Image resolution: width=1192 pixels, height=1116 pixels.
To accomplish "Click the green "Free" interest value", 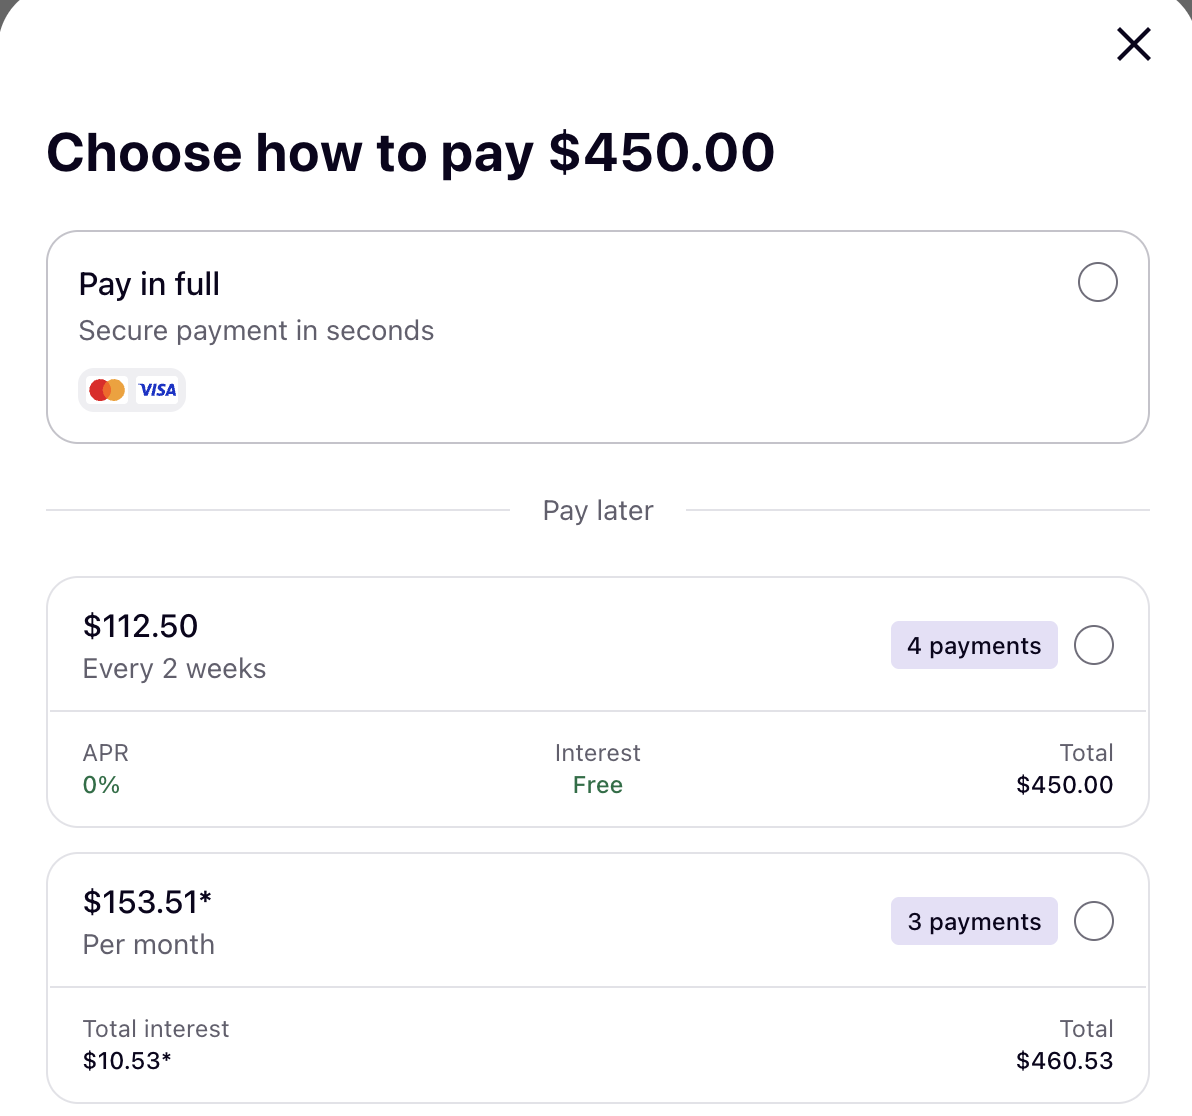I will pos(597,785).
